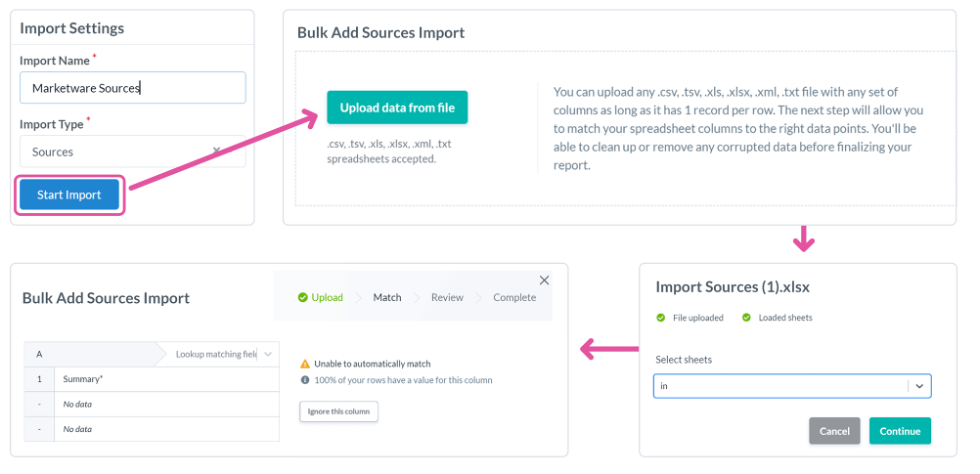Click the info icon beside row value percentage
The height and width of the screenshot is (474, 980).
point(304,380)
